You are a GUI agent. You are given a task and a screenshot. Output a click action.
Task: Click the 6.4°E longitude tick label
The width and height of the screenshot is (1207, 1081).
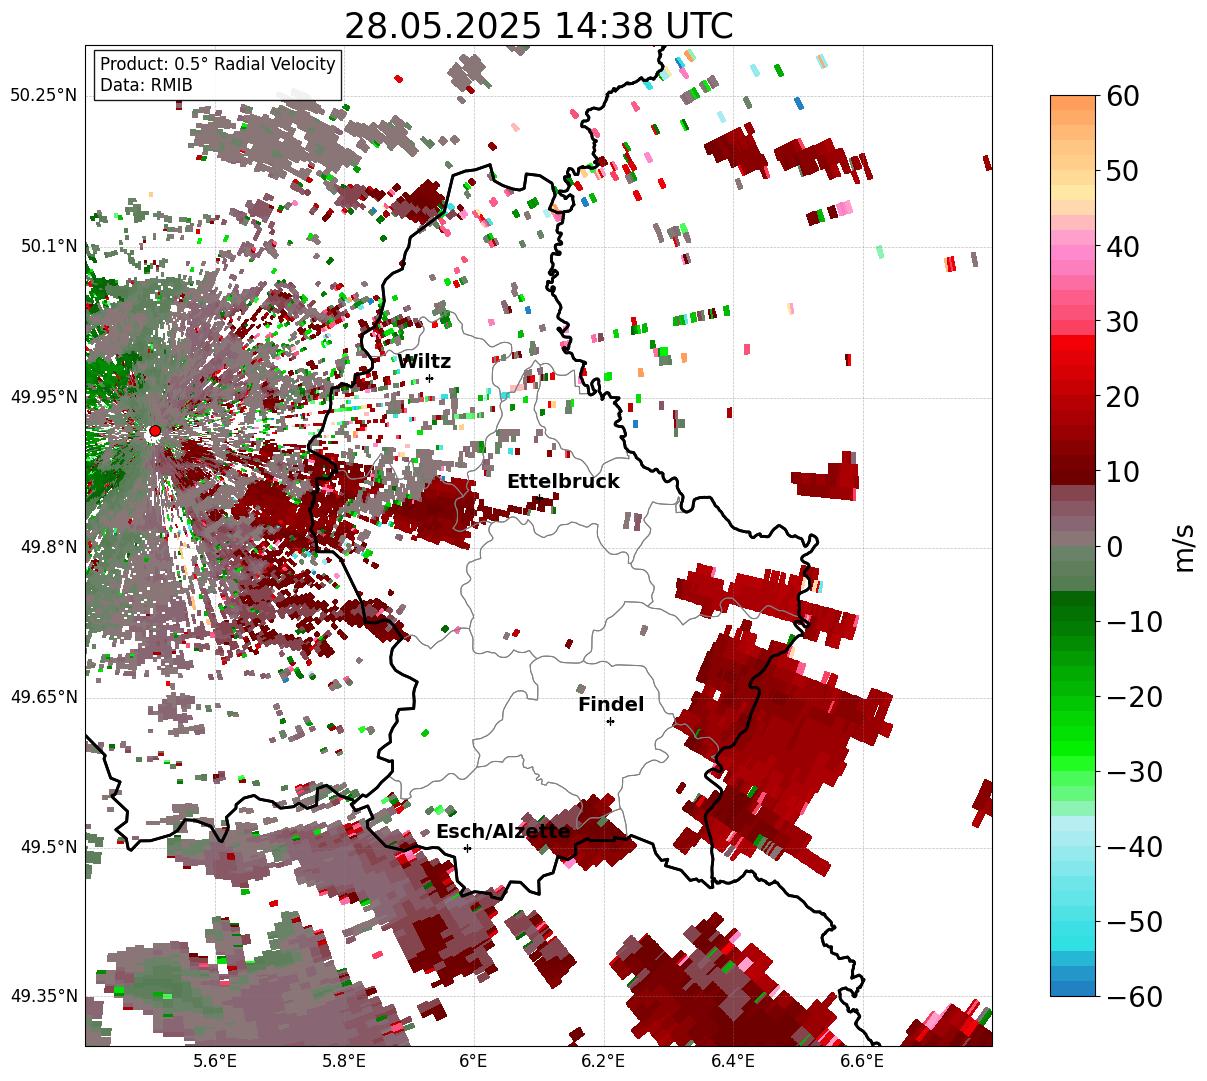pos(733,1060)
